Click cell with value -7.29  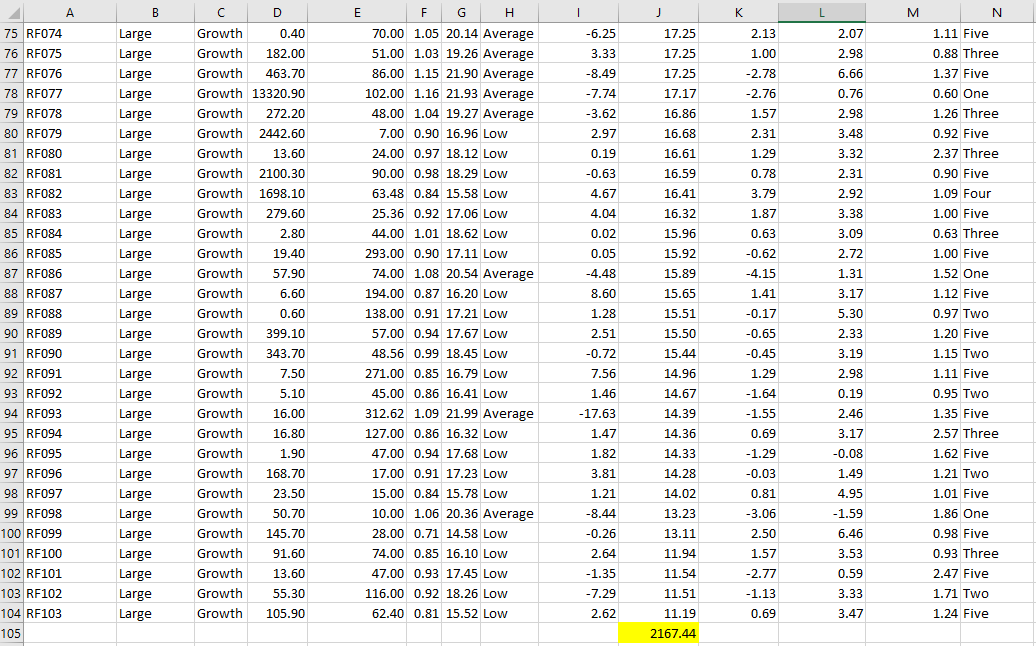coord(579,593)
